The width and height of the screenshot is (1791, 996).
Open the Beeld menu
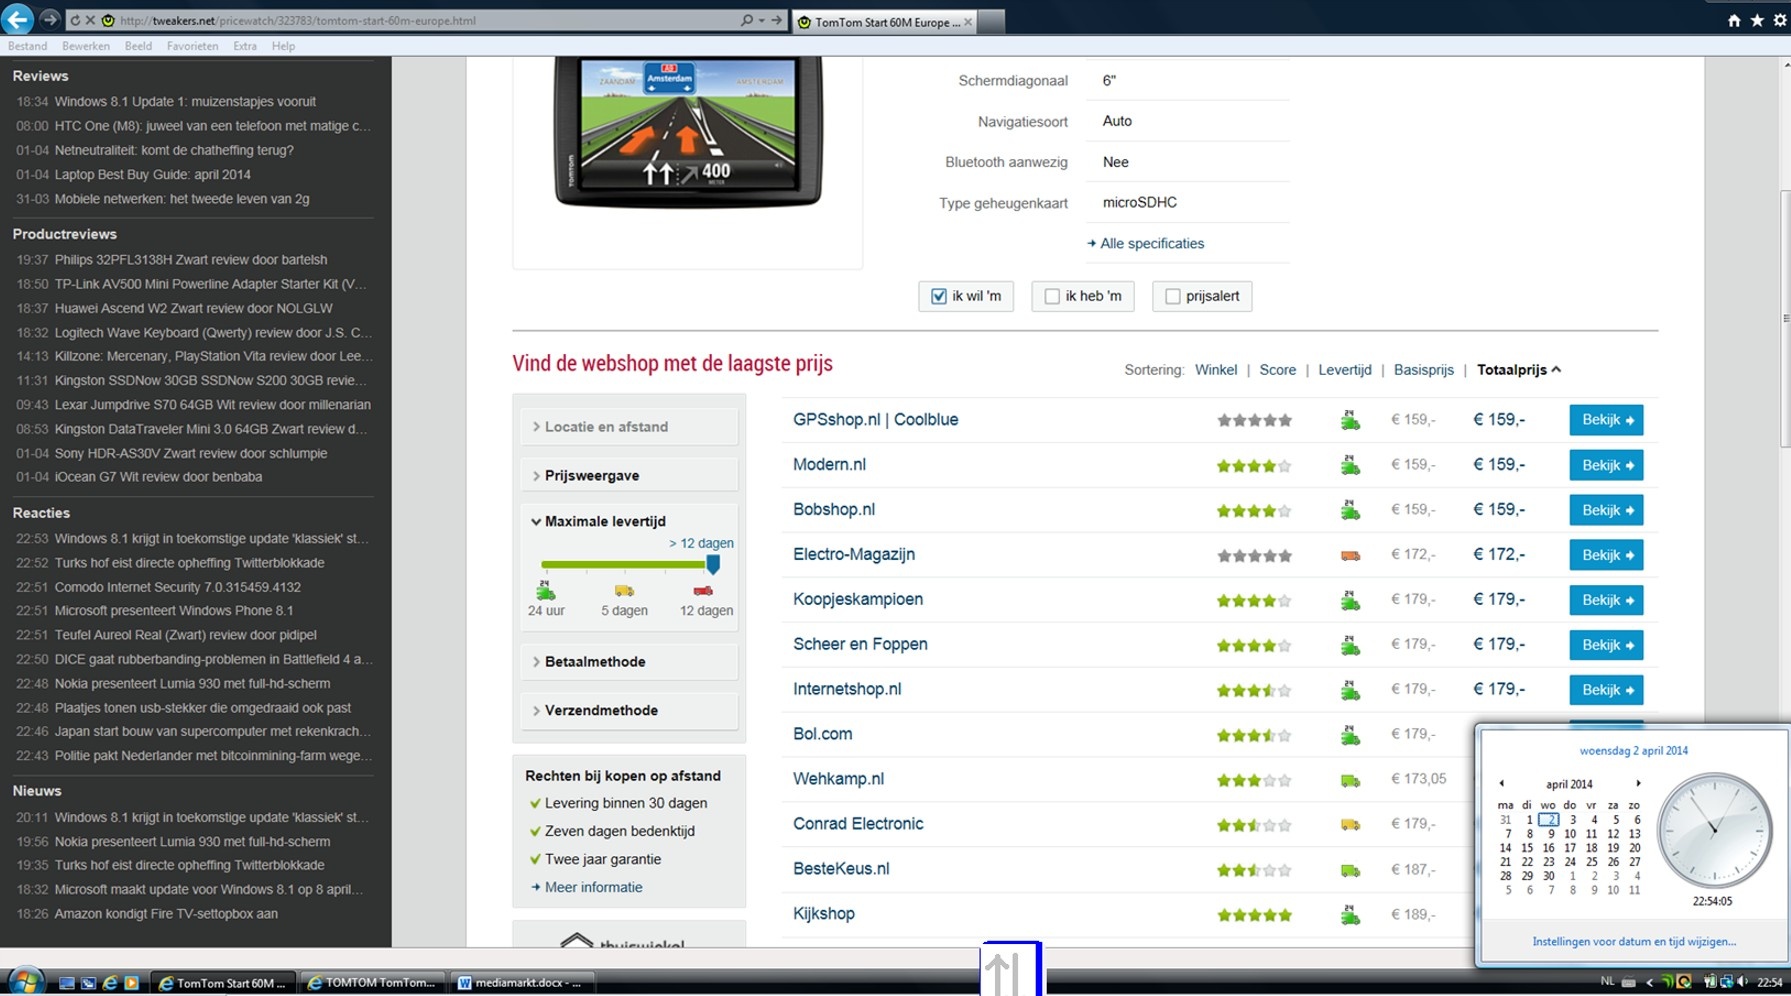(x=138, y=46)
